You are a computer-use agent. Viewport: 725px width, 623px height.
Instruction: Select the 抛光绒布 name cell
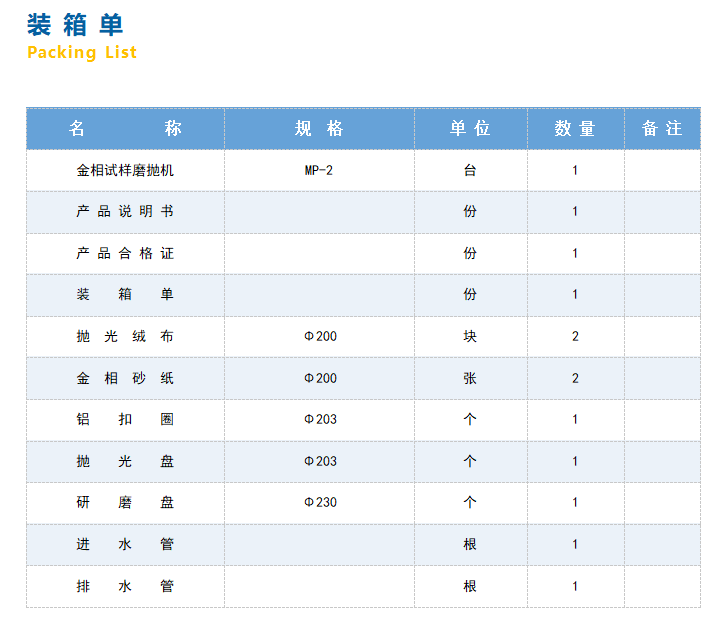tap(125, 336)
